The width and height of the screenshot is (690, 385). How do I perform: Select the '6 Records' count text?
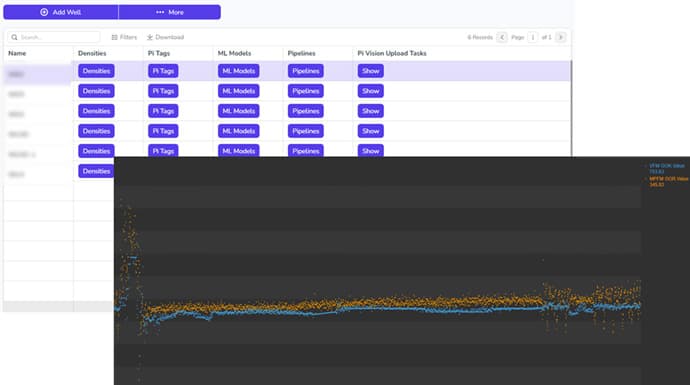coord(480,37)
